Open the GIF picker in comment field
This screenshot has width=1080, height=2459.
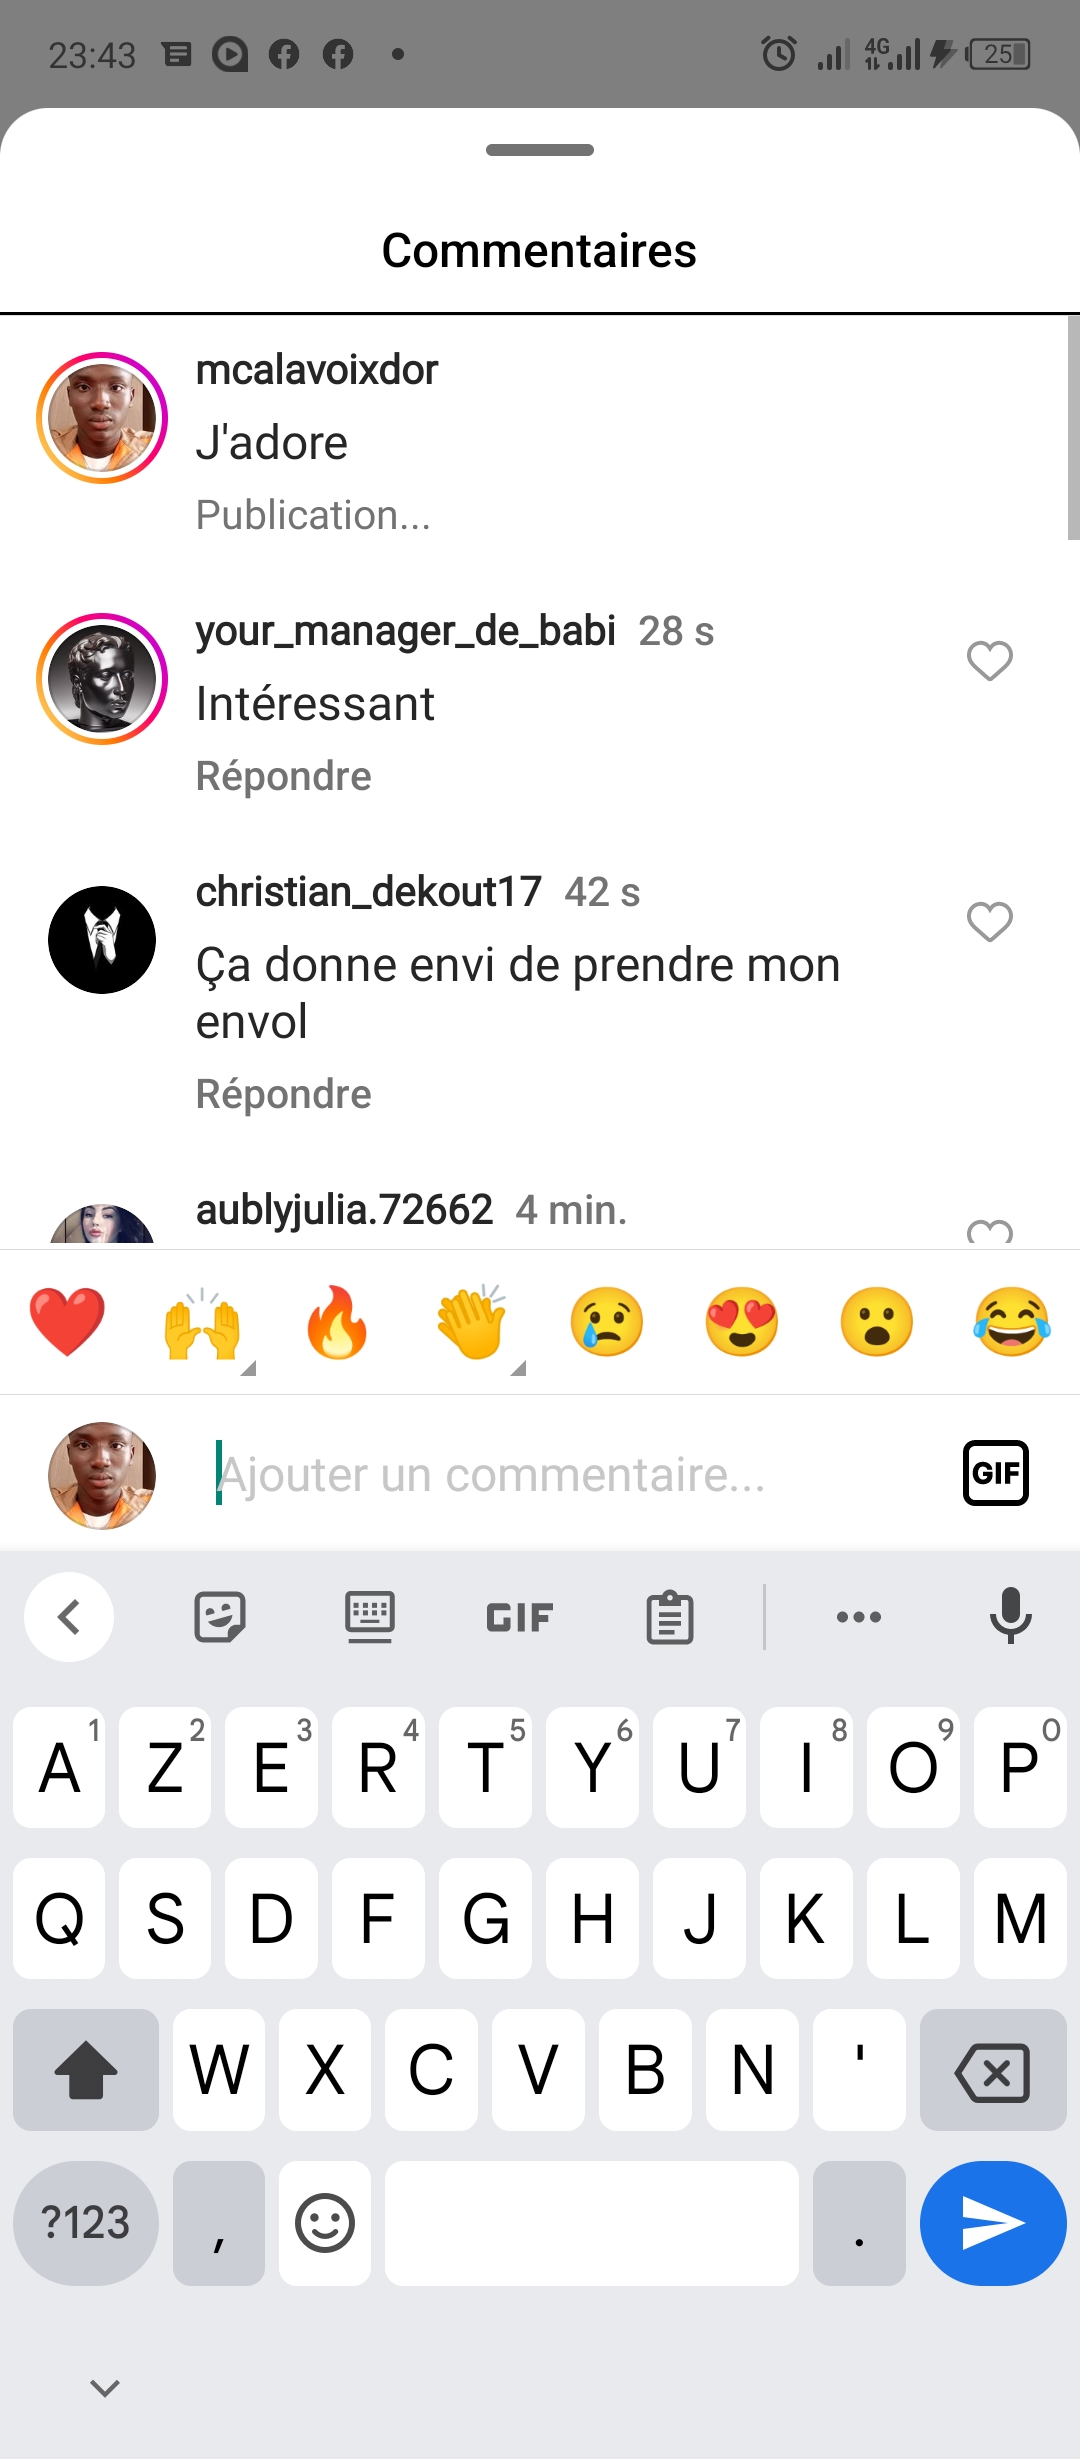click(x=995, y=1473)
